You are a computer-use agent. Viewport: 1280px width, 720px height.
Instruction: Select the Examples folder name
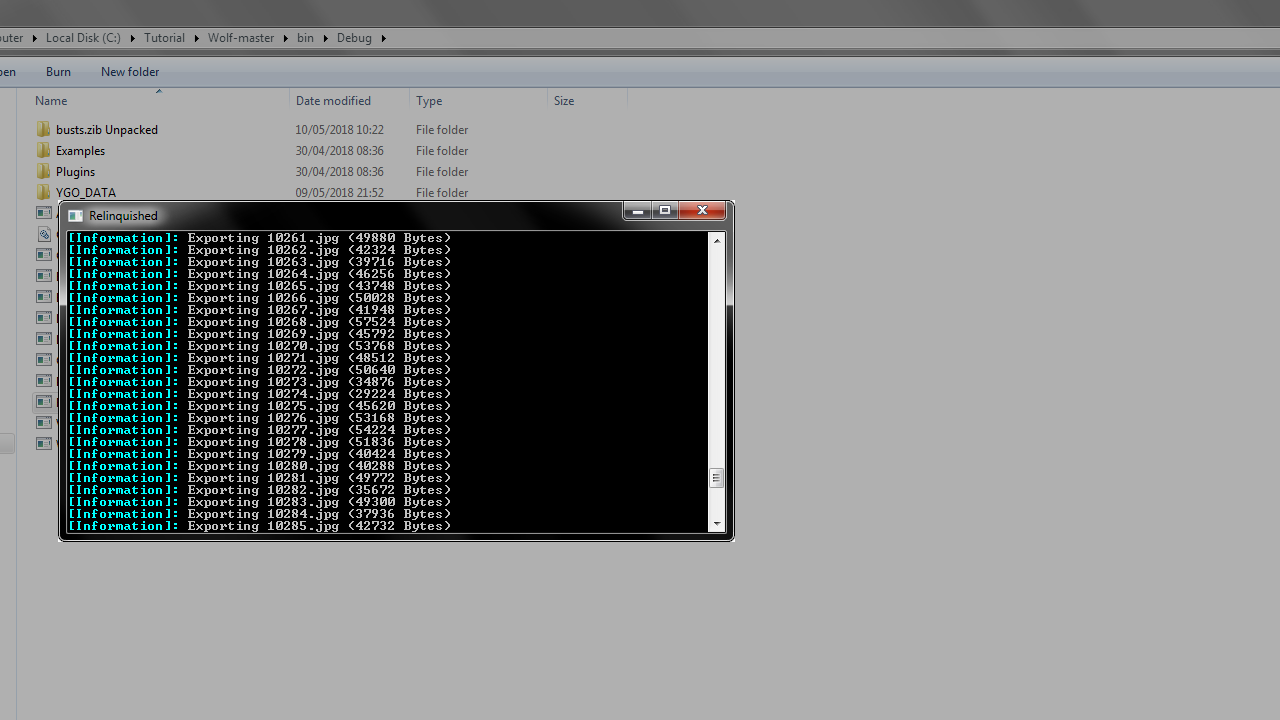coord(80,151)
